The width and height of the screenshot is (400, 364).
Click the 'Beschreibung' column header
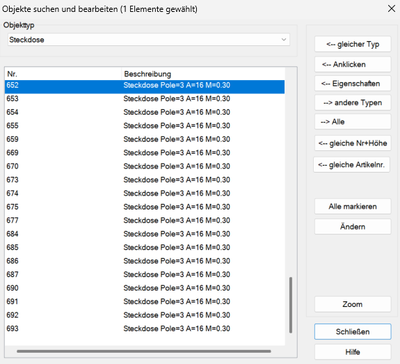click(x=203, y=74)
